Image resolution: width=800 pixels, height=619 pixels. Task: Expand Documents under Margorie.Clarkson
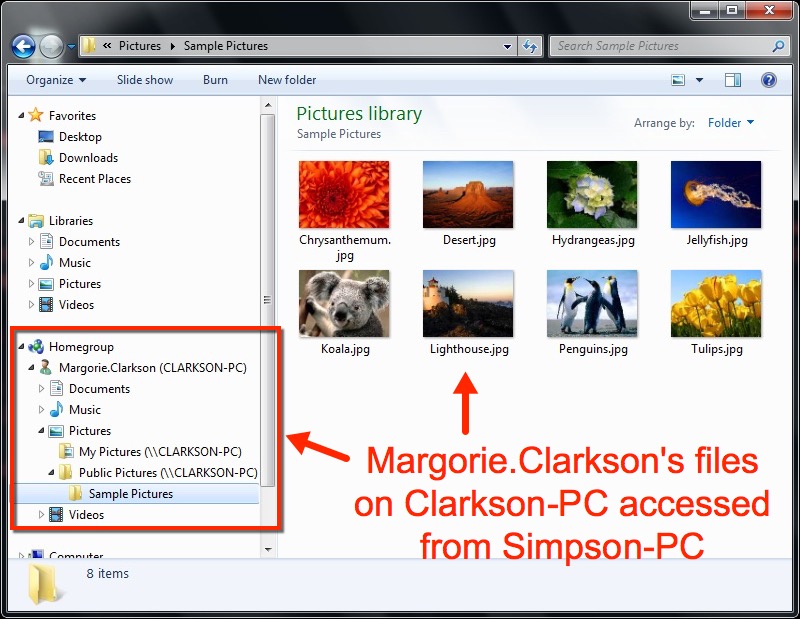pos(41,389)
